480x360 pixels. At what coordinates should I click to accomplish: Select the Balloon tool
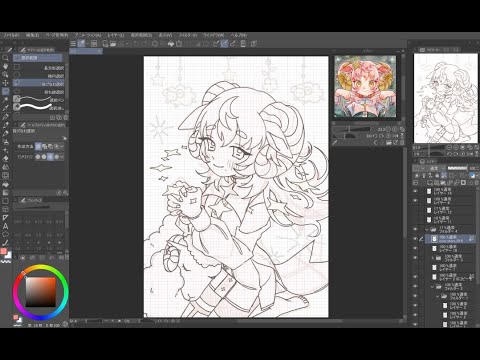5,235
